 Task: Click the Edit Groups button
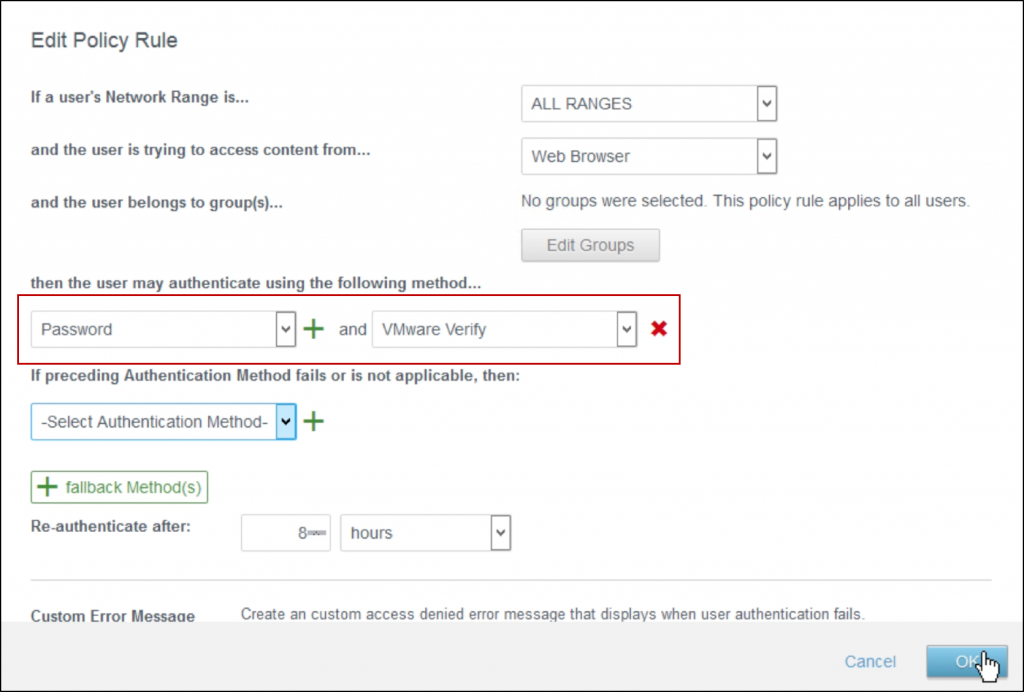point(590,245)
